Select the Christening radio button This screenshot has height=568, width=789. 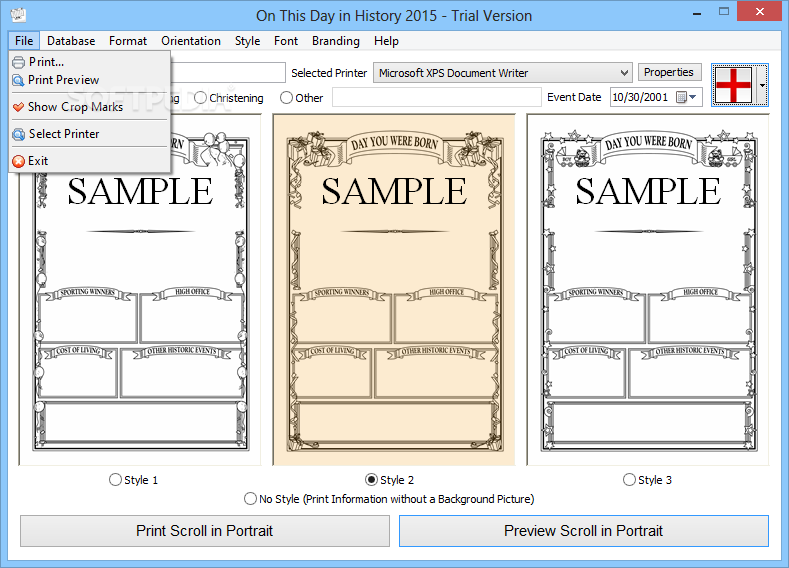200,98
